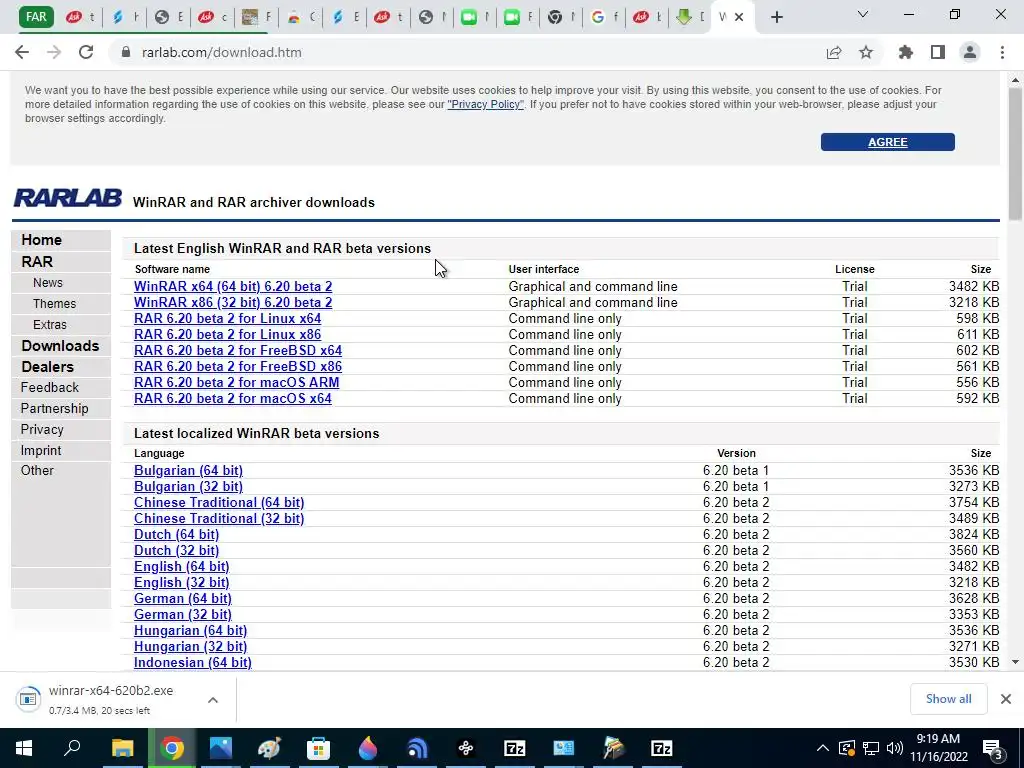Switch to the rainbow cloud tab
This screenshot has height=768, width=1024.
tap(300, 18)
